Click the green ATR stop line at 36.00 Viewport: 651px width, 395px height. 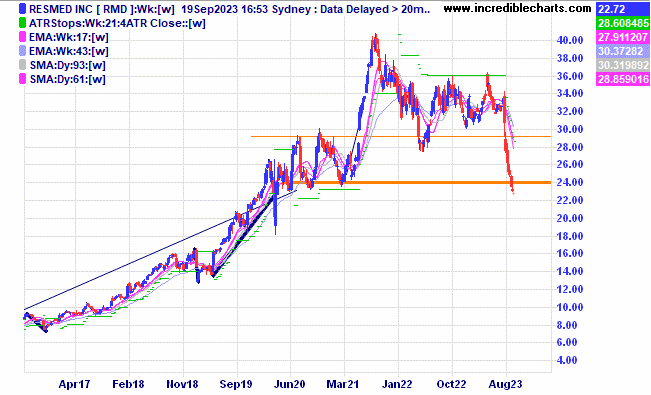pyautogui.click(x=465, y=75)
